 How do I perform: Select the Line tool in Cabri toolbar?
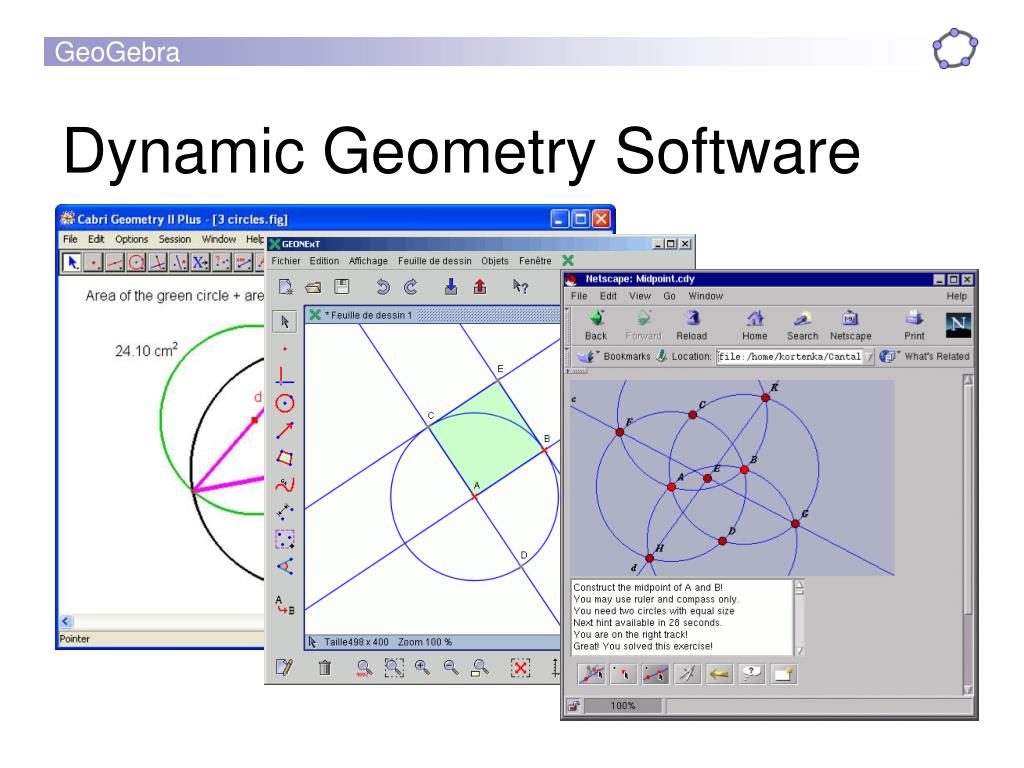point(115,263)
